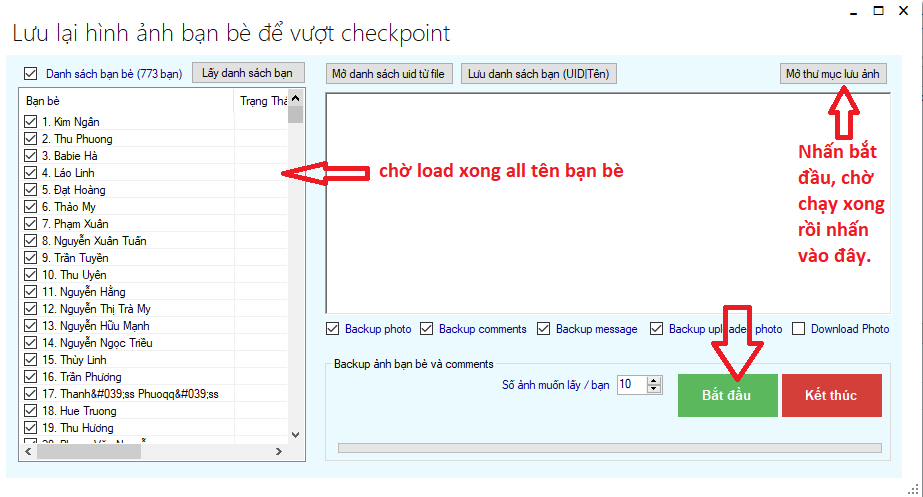Viewport: 923px width, 497px height.
Task: Toggle checkbox for 8. Nguyễn Xuân Tuấn
Action: tap(31, 241)
